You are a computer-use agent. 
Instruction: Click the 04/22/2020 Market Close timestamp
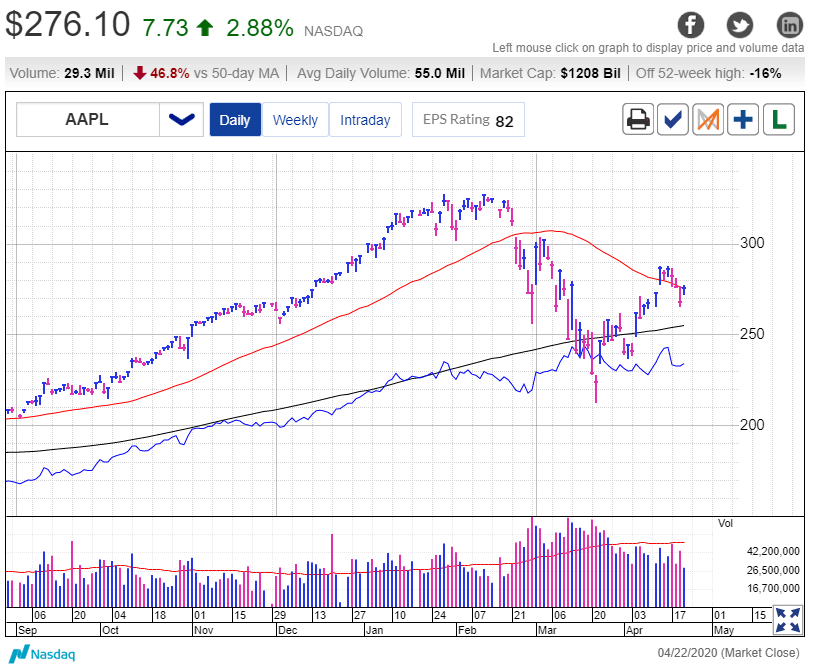[728, 653]
